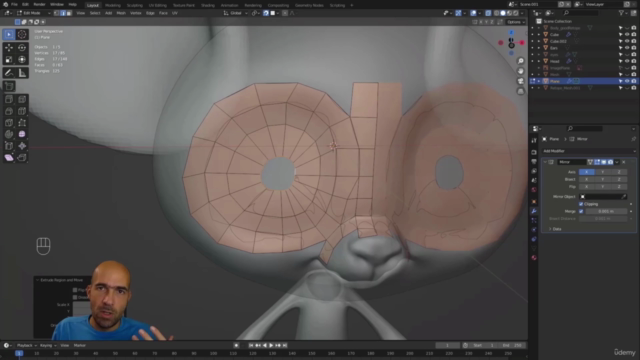Select the Edge Slide tool
This screenshot has width=640, height=360.
[9, 146]
